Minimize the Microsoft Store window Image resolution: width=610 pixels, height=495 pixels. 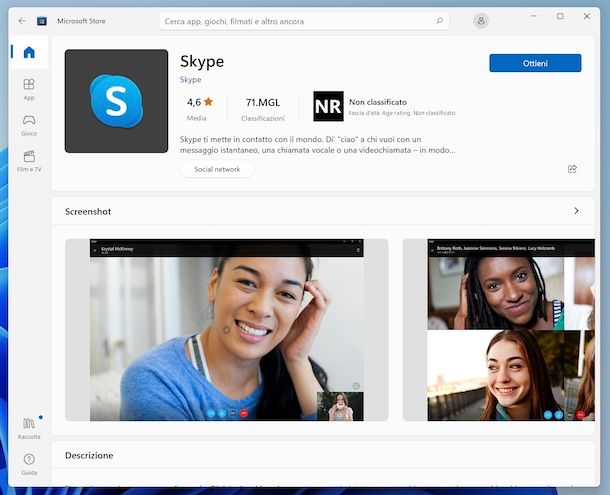534,16
